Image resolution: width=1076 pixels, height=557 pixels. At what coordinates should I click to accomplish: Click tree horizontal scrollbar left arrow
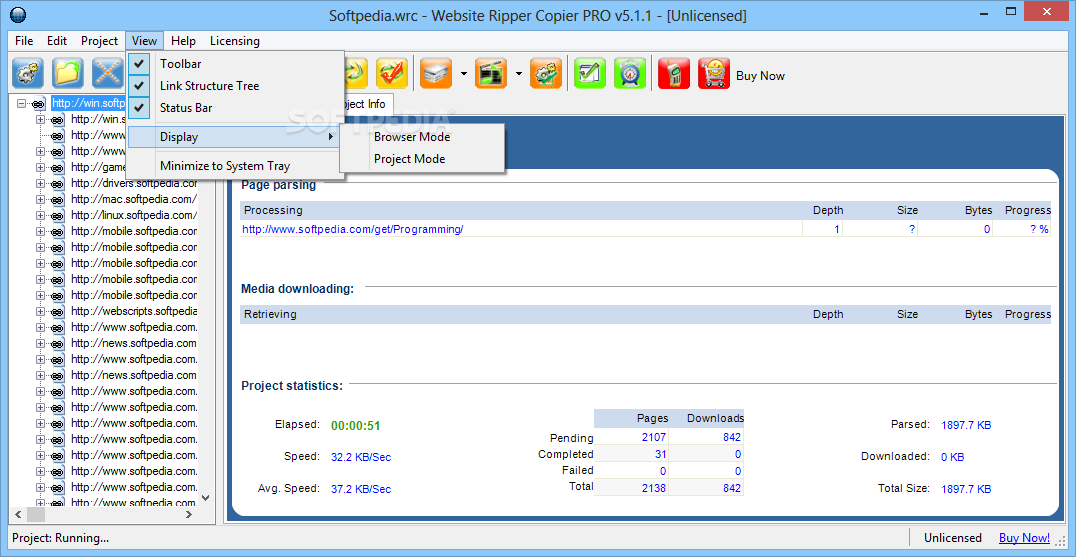point(19,514)
